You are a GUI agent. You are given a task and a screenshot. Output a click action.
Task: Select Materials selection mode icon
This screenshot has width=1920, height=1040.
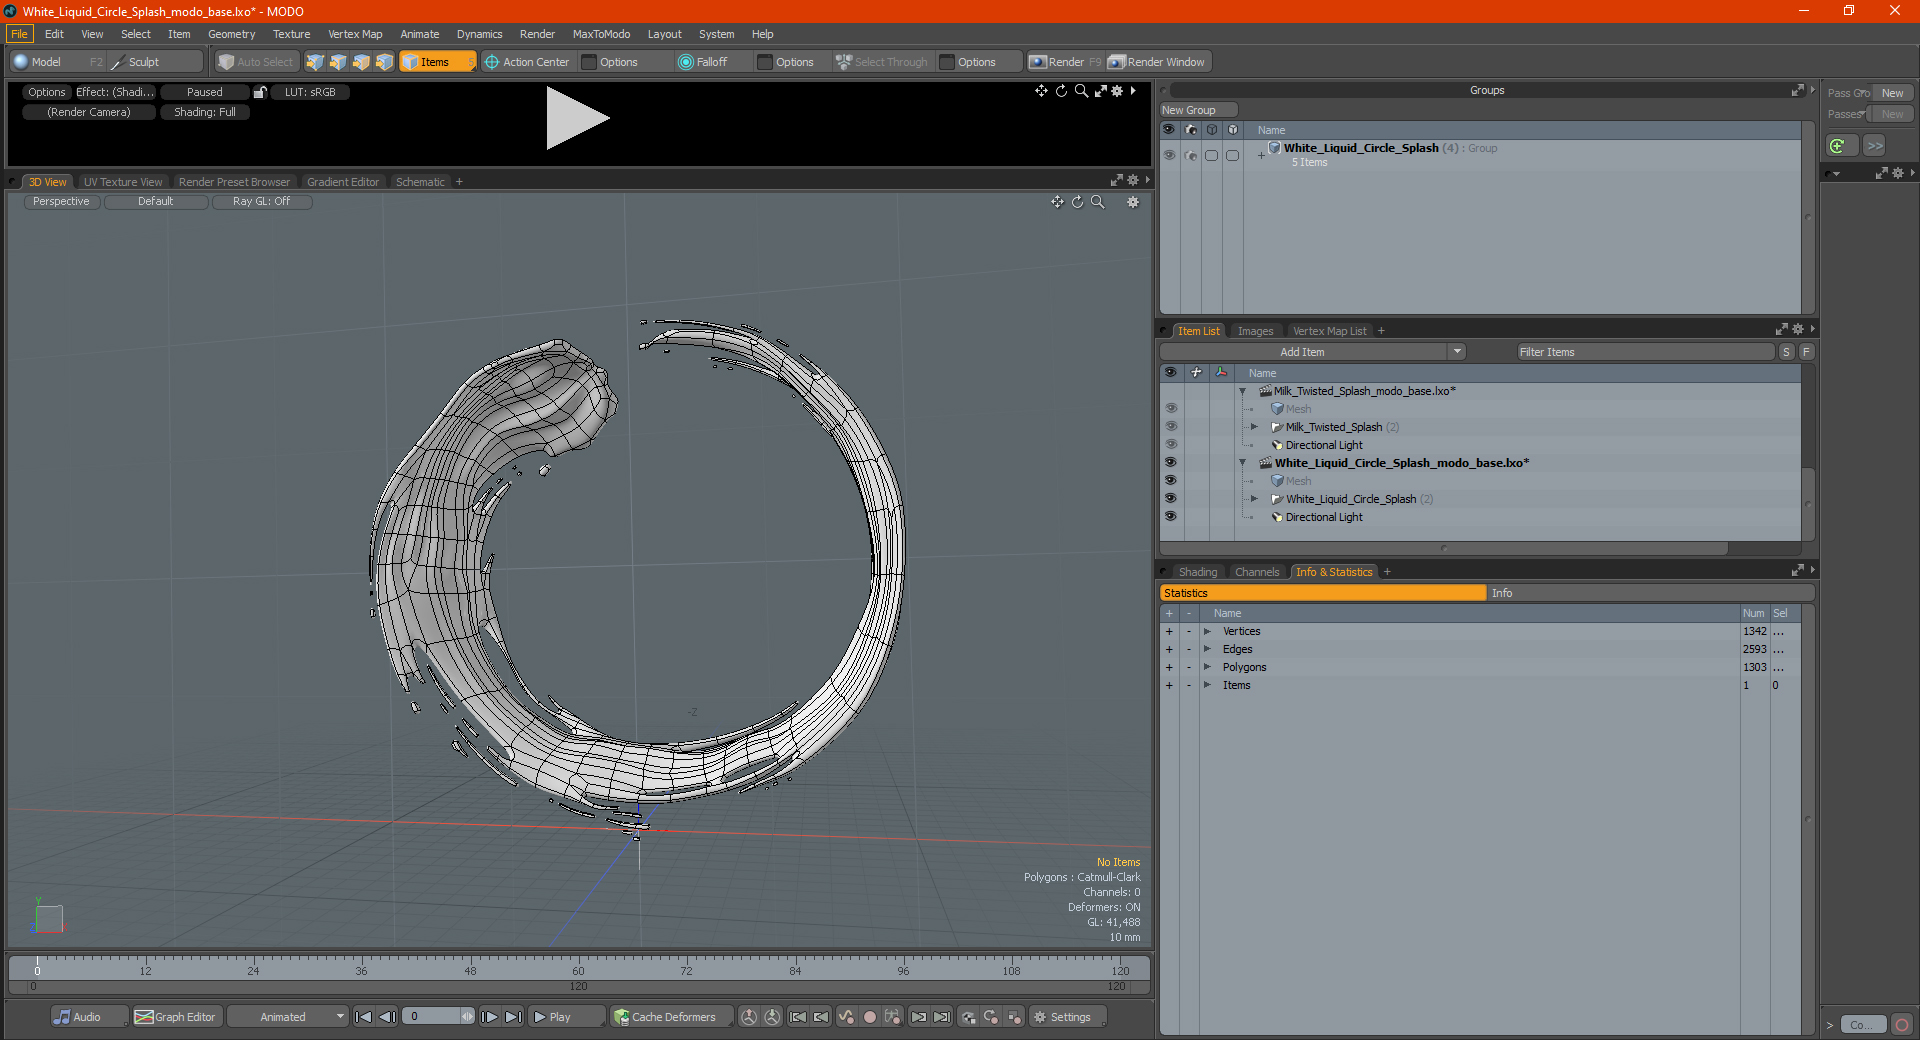[x=384, y=62]
